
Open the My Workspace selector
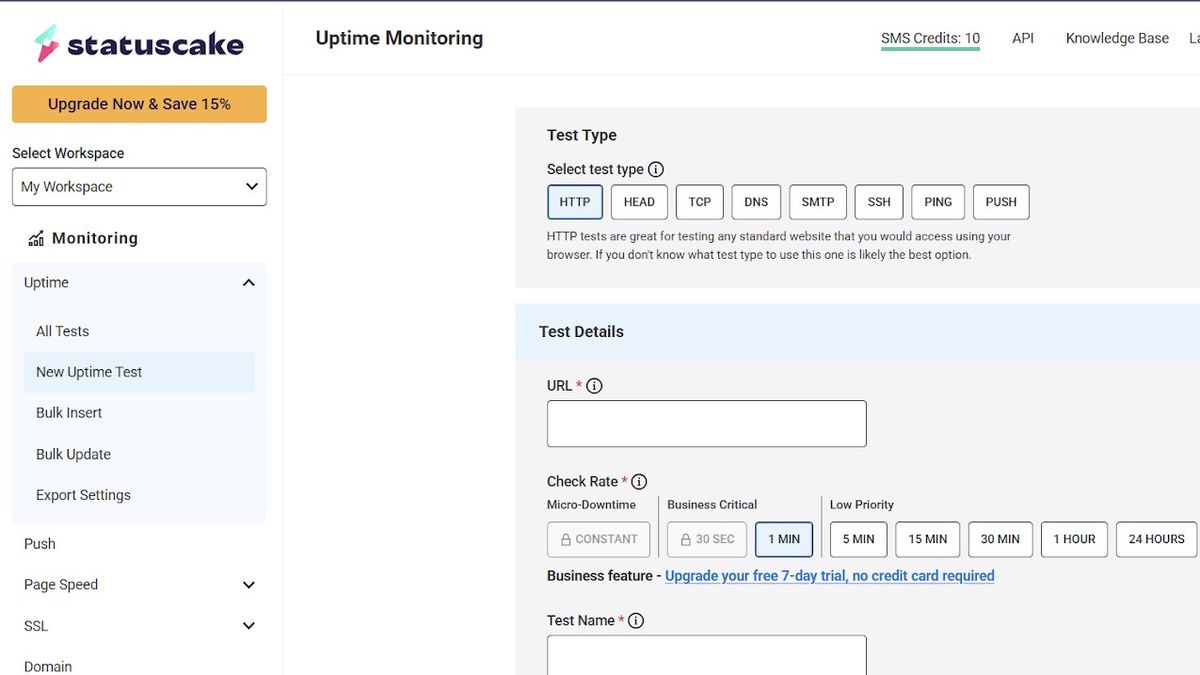click(139, 186)
